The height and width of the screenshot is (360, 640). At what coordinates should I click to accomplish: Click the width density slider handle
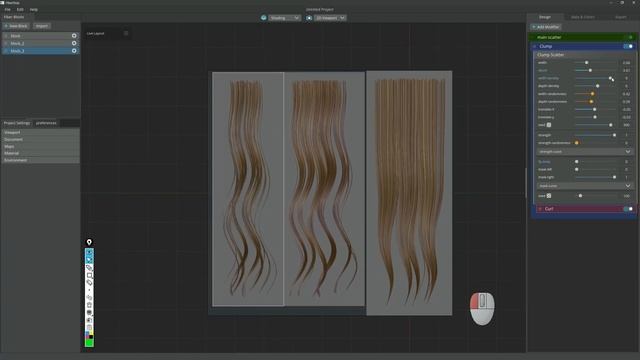[610, 78]
